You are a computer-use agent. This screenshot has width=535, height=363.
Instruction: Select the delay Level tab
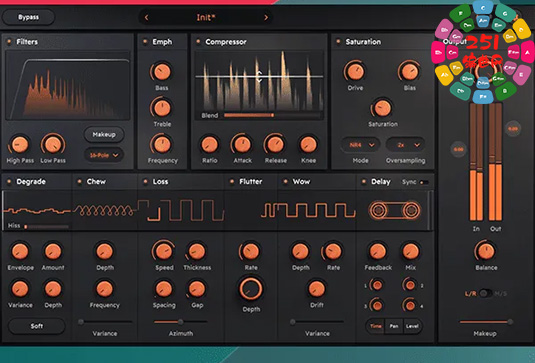click(412, 326)
